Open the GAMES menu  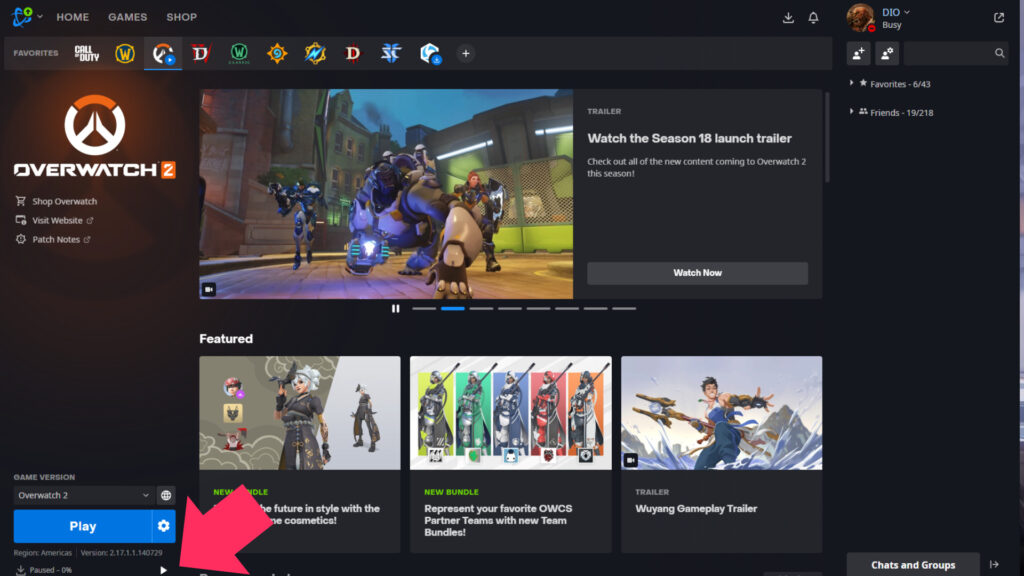pos(126,17)
